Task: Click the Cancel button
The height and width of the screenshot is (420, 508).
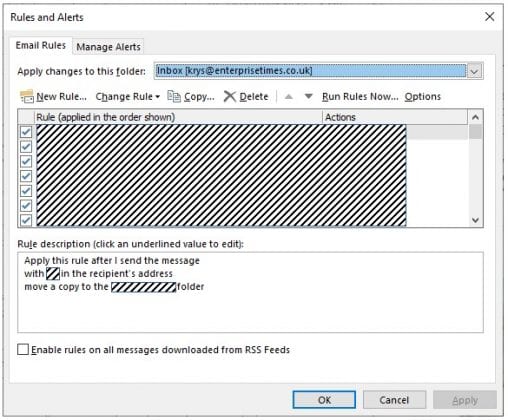Action: point(394,400)
